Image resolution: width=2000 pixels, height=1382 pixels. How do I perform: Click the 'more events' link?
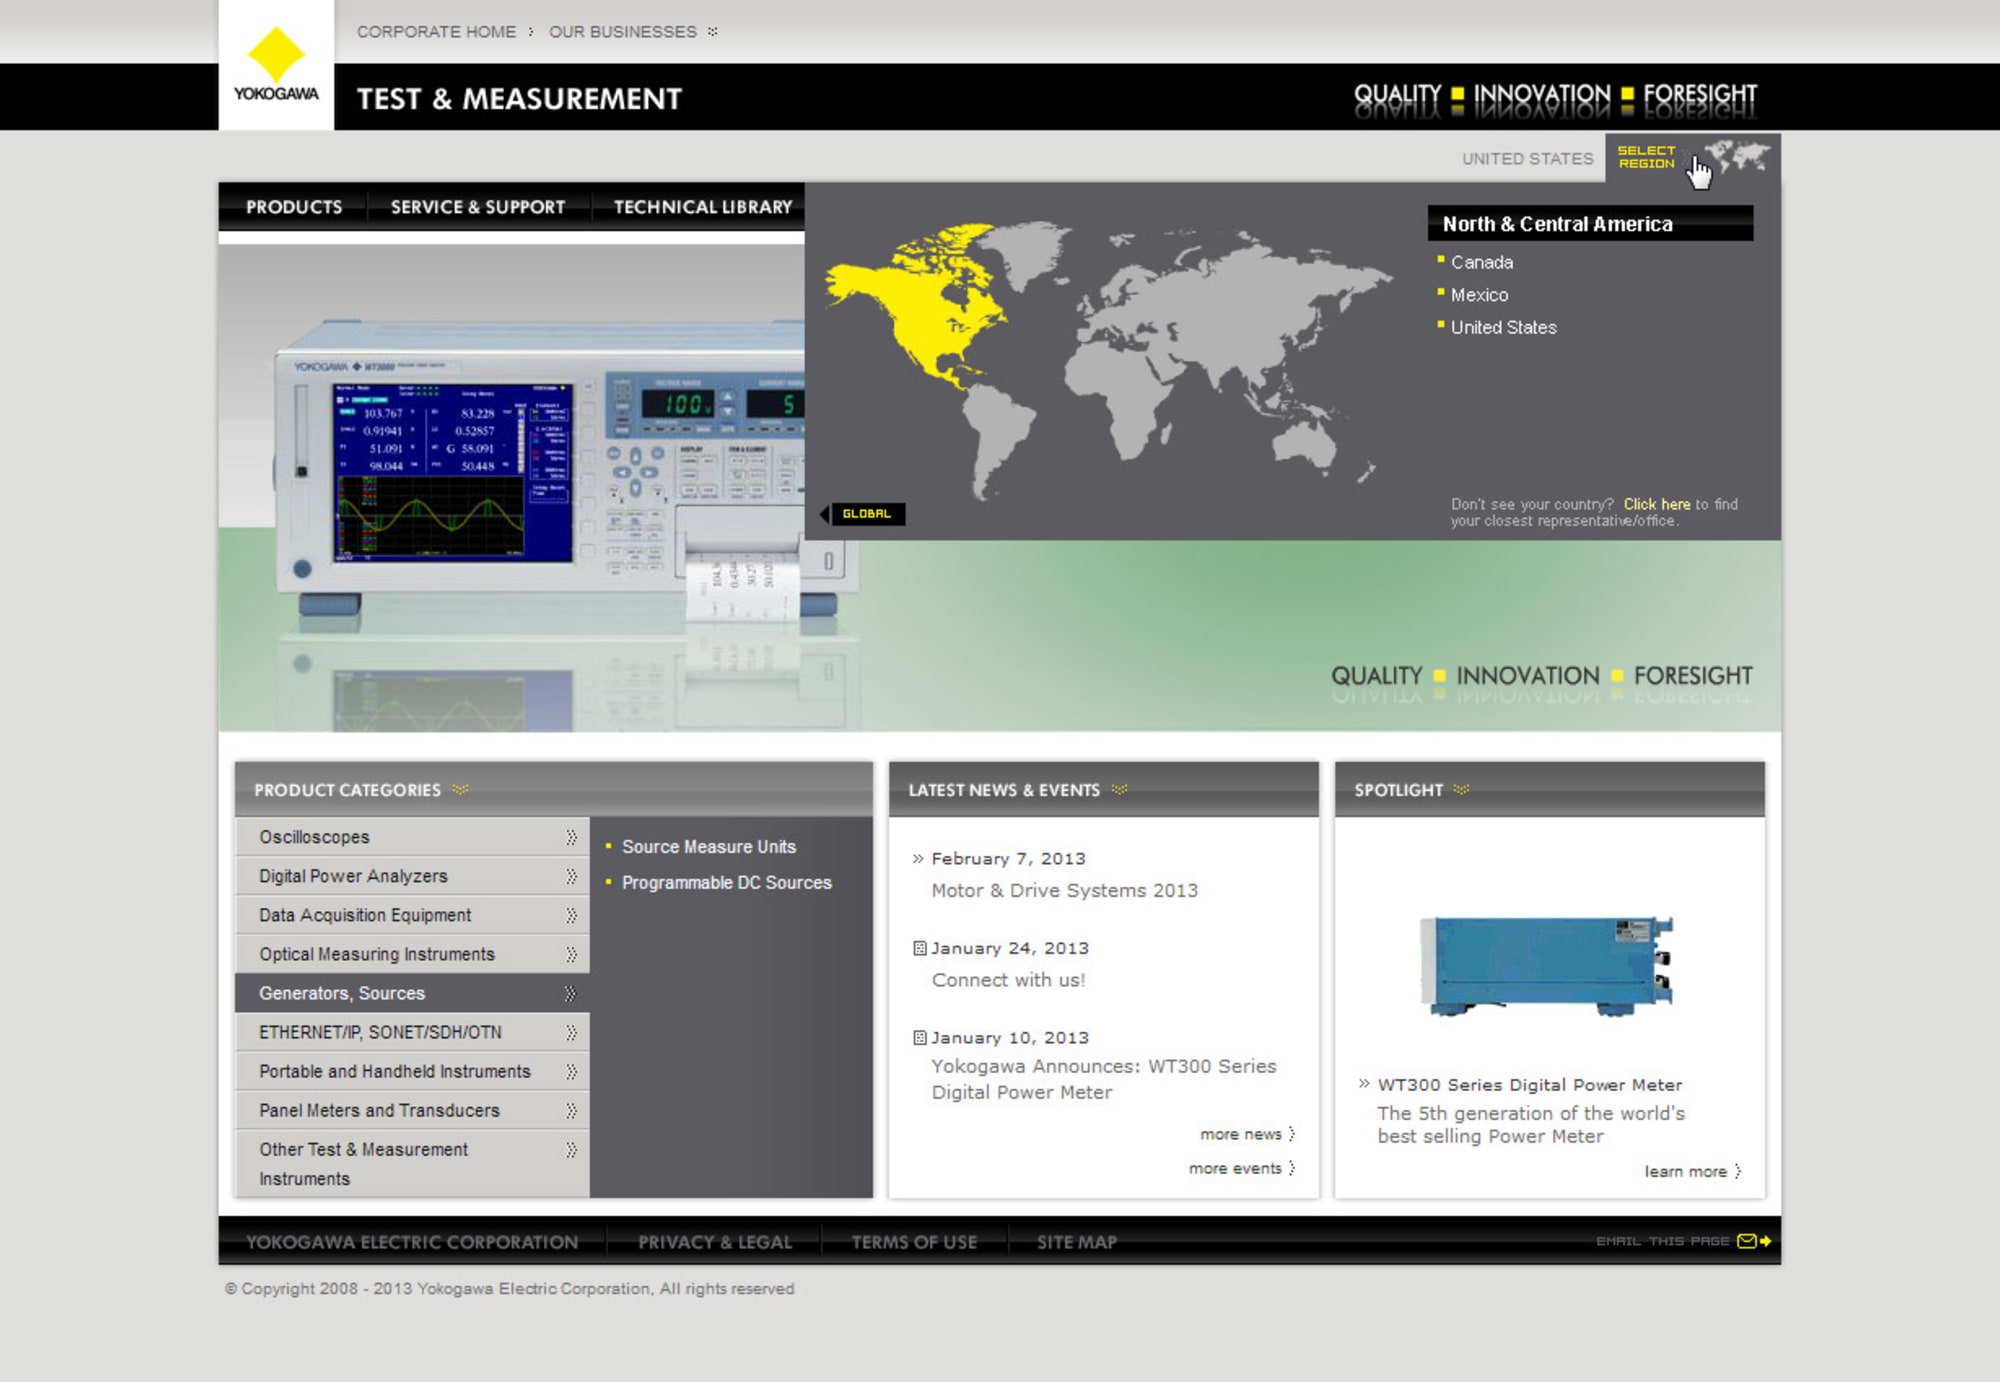1241,1168
